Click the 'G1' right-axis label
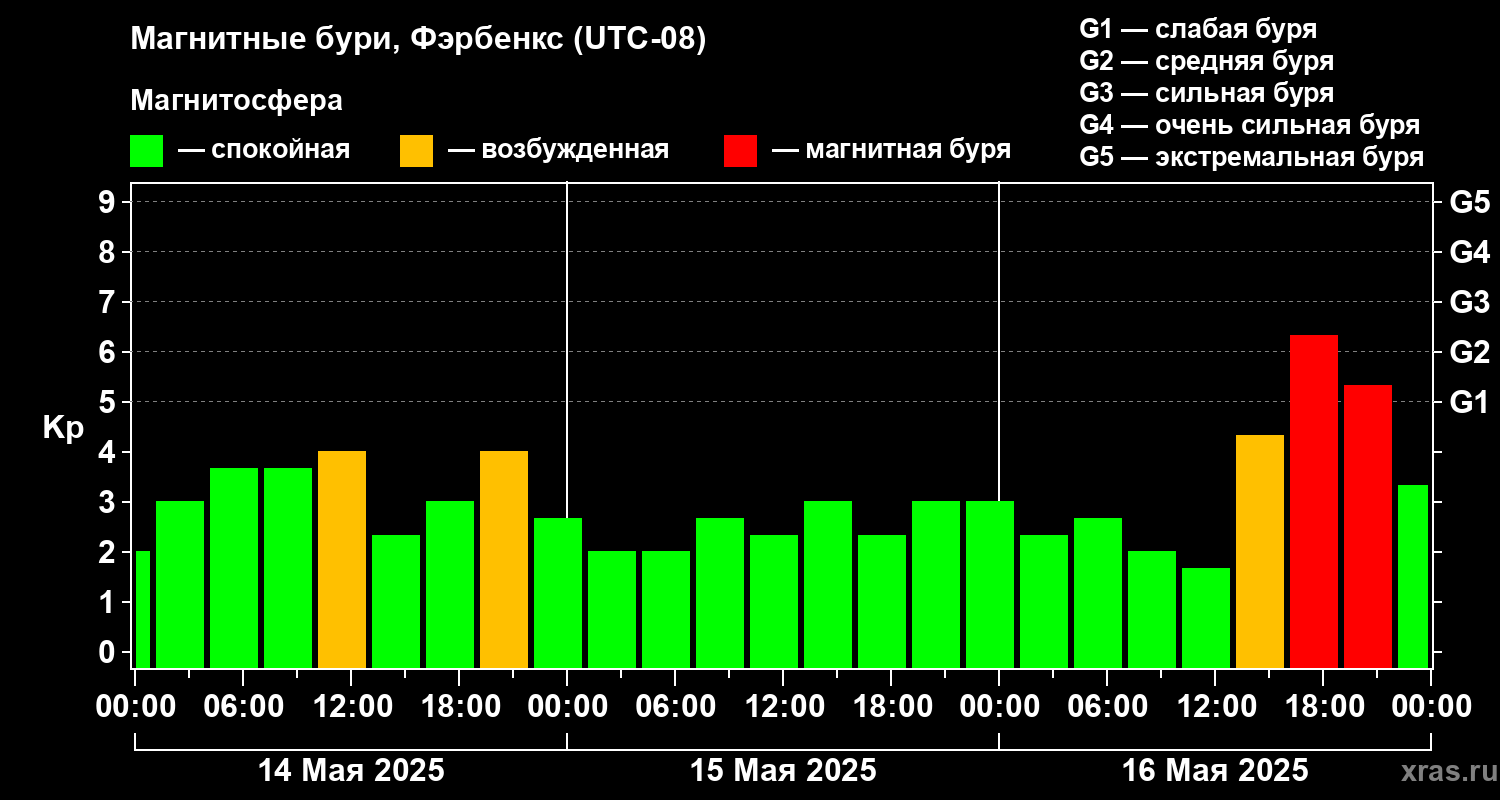Viewport: 1500px width, 800px height. [1470, 402]
